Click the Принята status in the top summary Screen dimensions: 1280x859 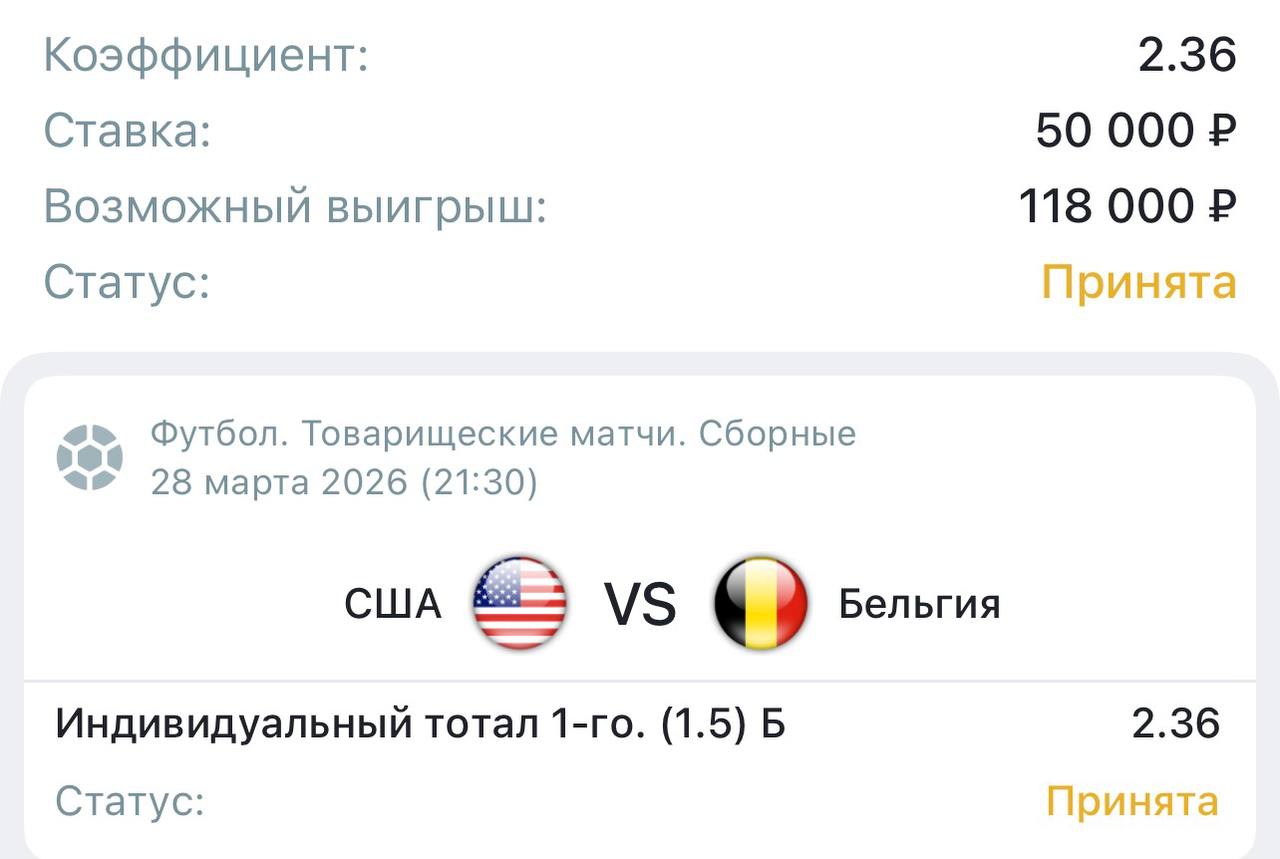(x=1139, y=283)
